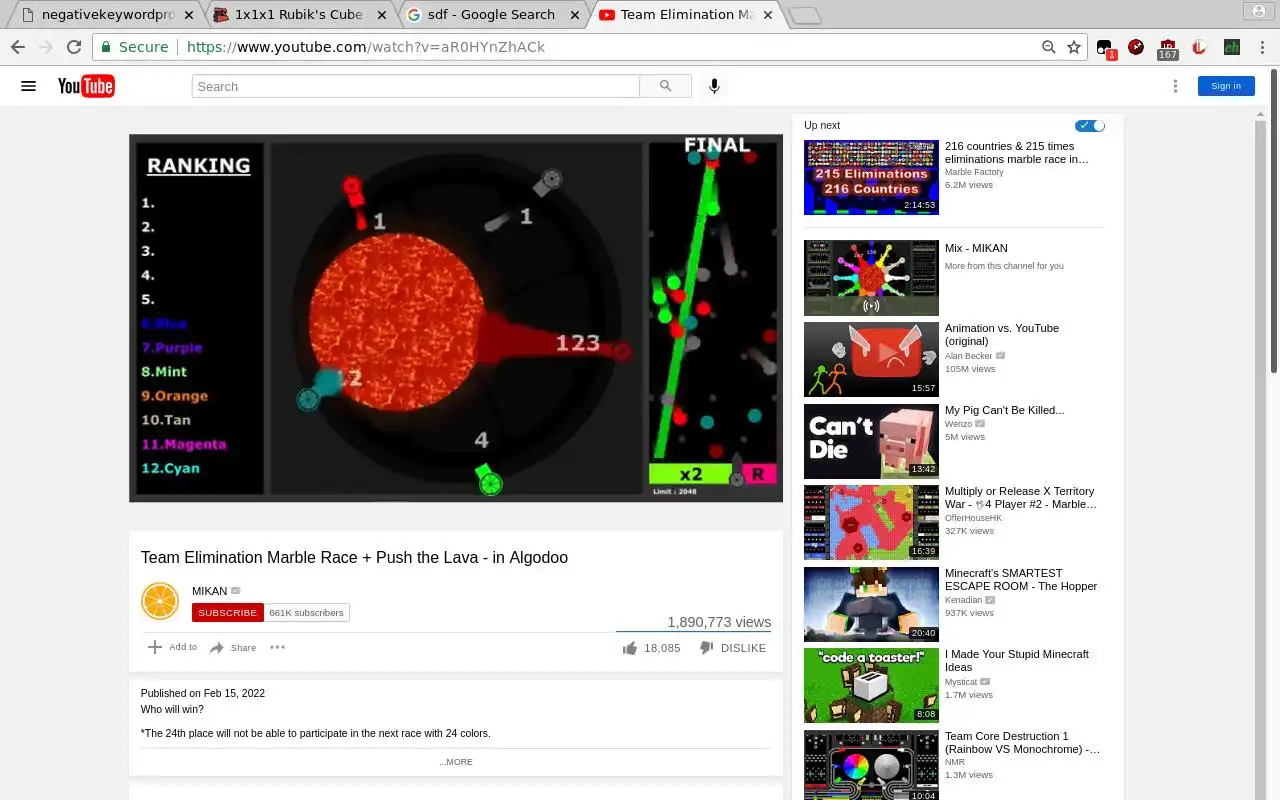The height and width of the screenshot is (800, 1280).
Task: Click the thumbs up like icon
Action: [x=629, y=648]
